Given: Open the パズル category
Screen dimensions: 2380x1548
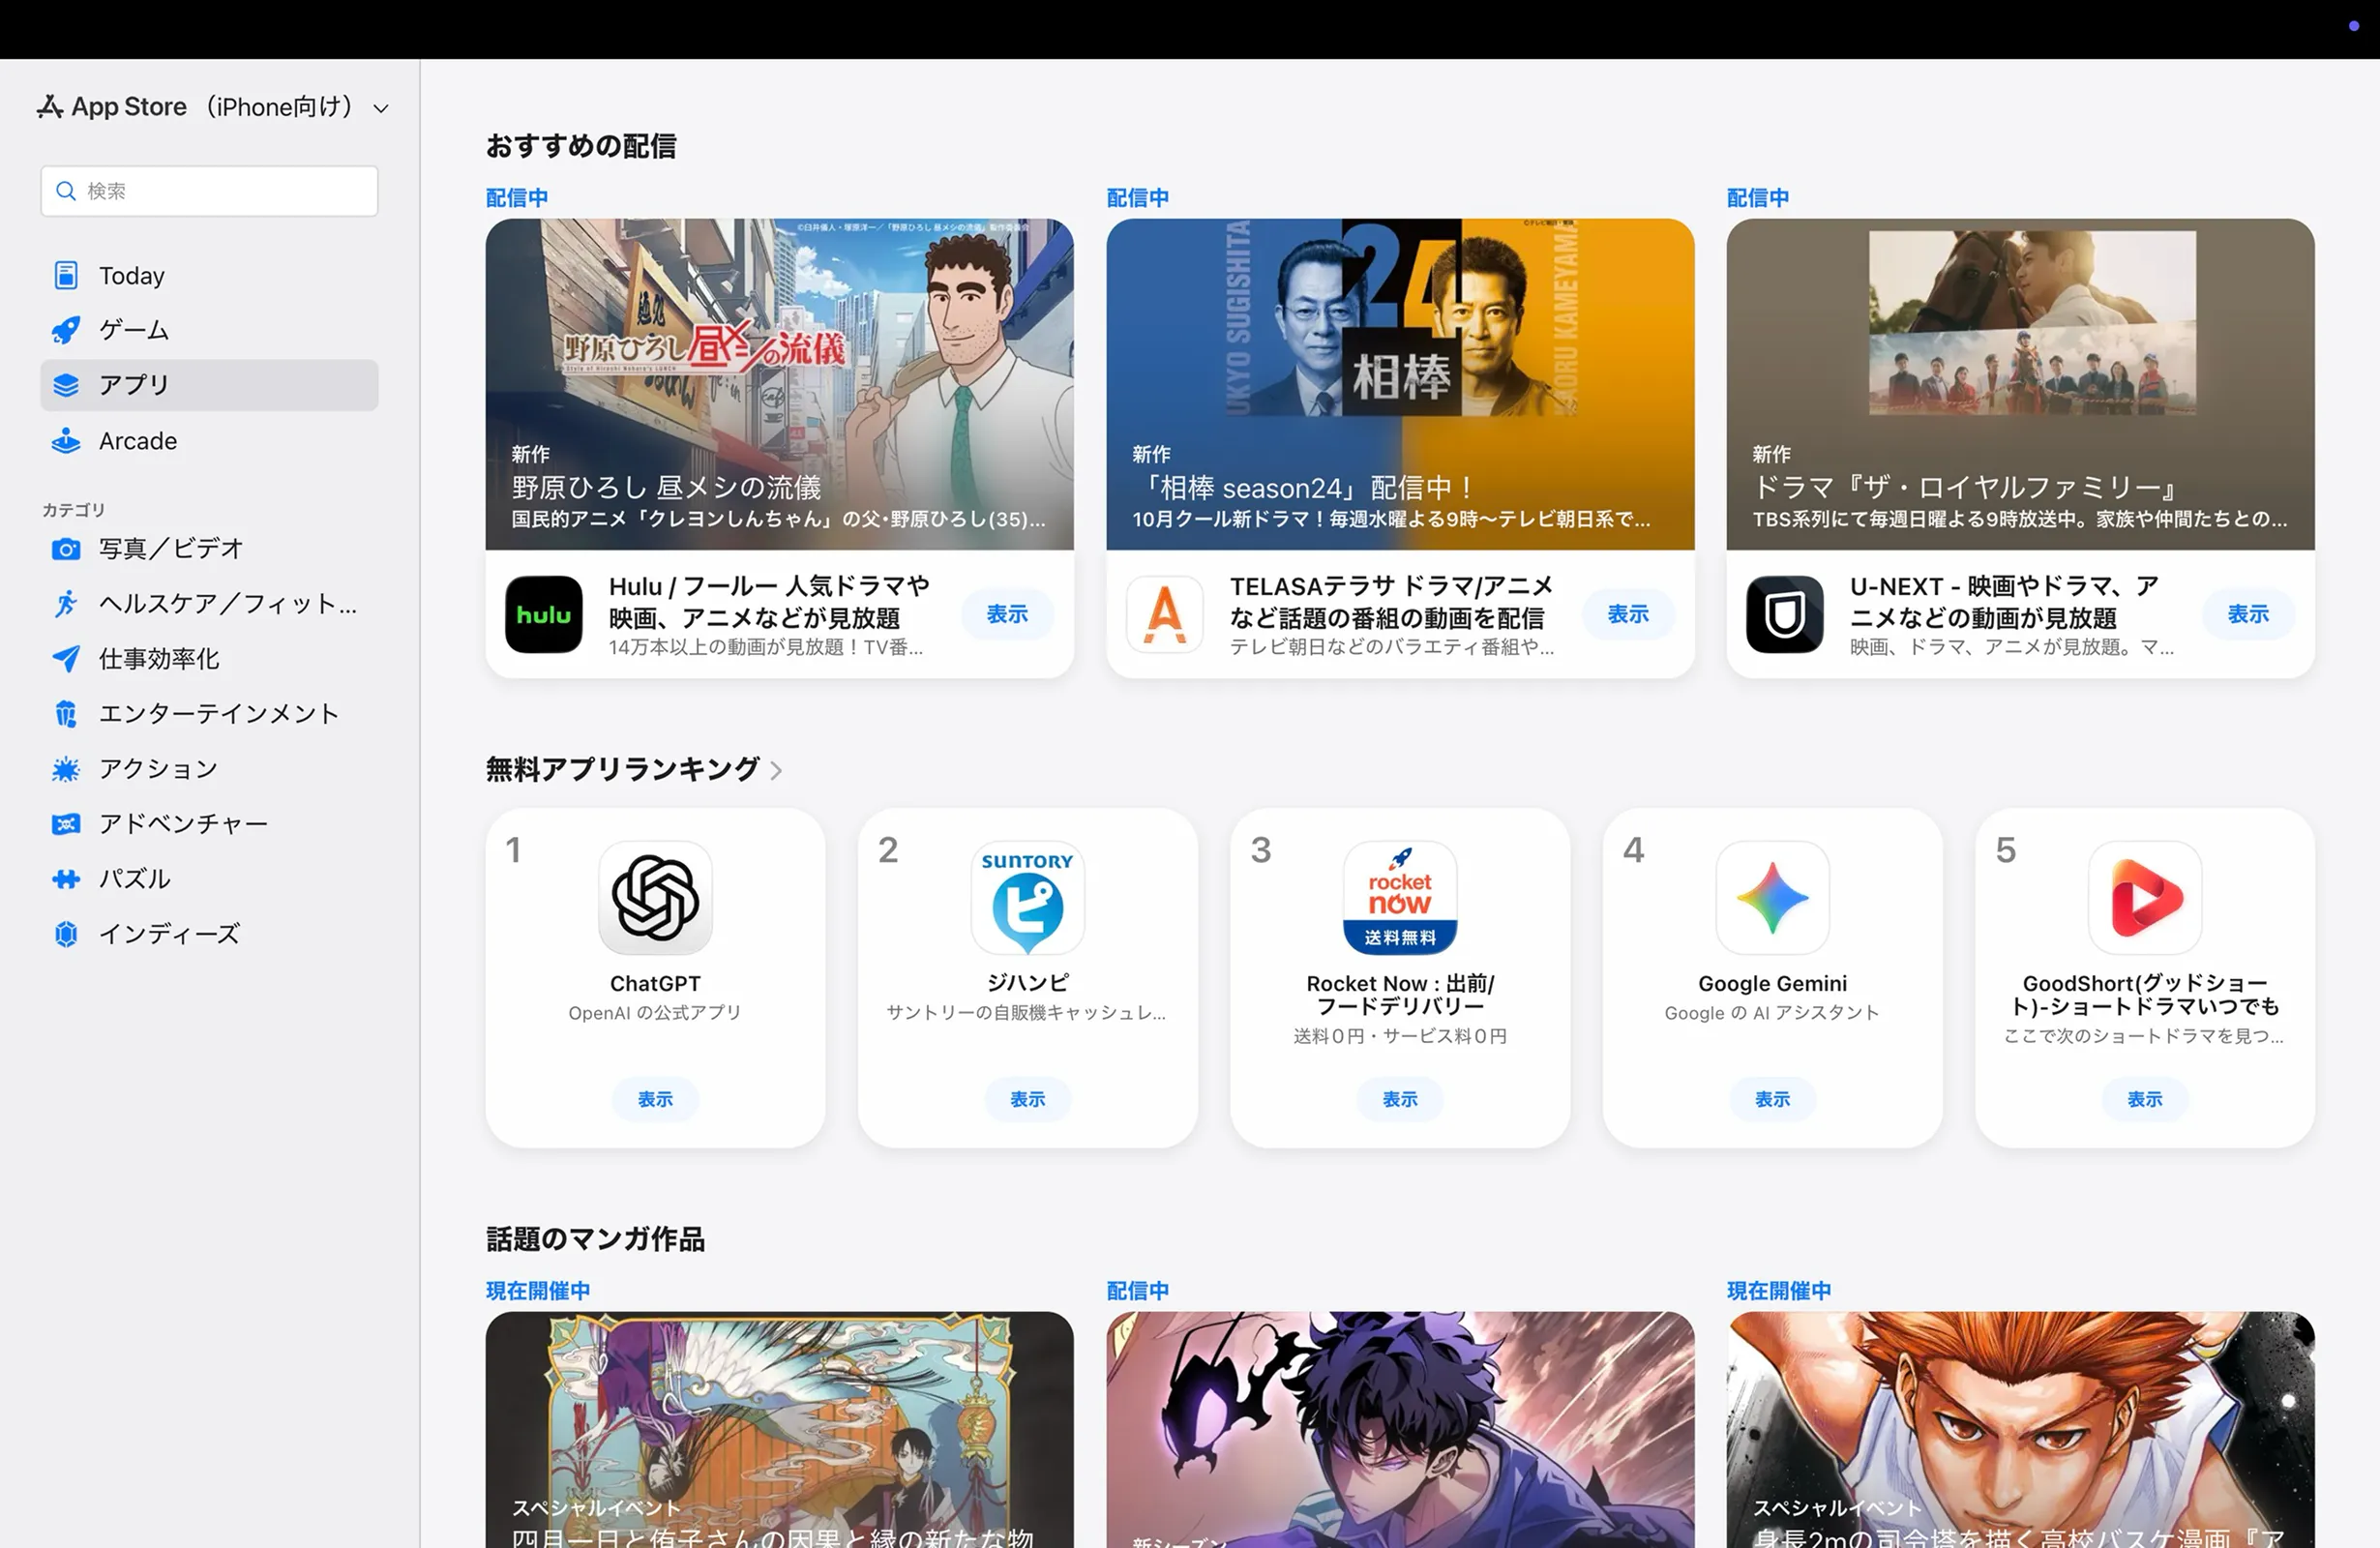Looking at the screenshot, I should pyautogui.click(x=209, y=879).
